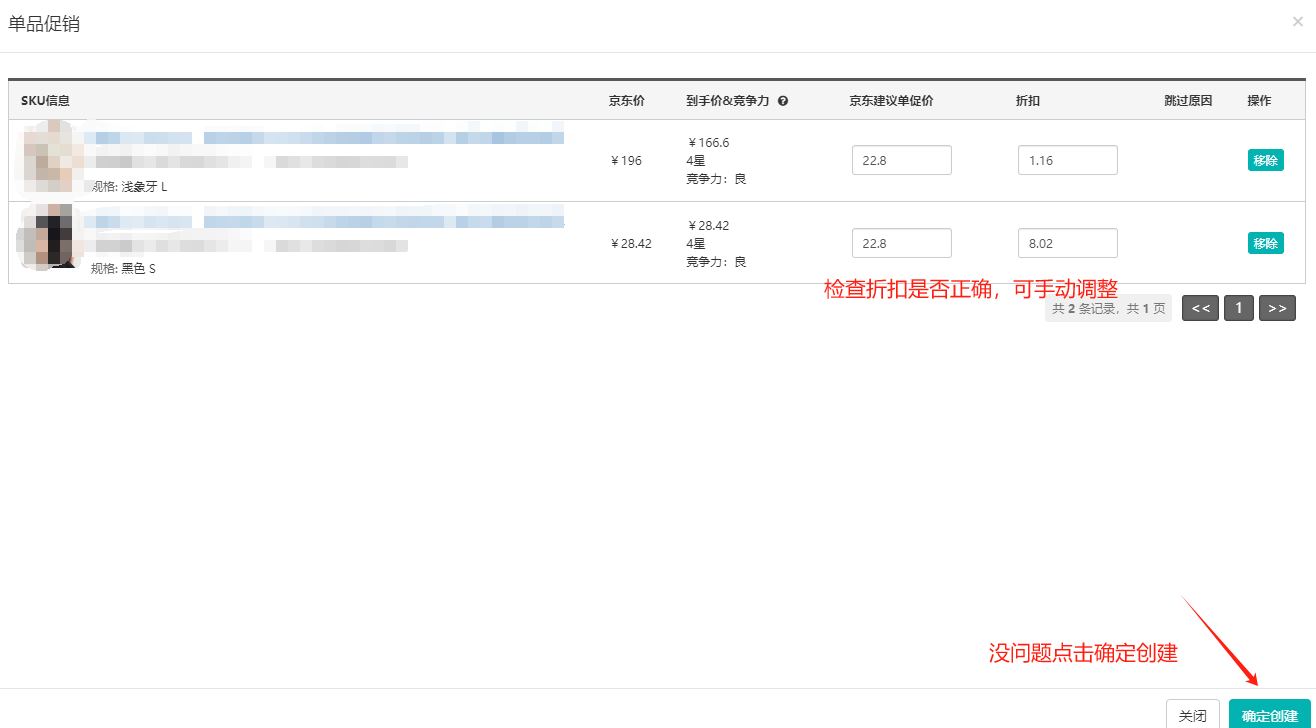Focus the 京东建议单促价 field for 浅象牙 L
This screenshot has height=728, width=1316.
(901, 160)
